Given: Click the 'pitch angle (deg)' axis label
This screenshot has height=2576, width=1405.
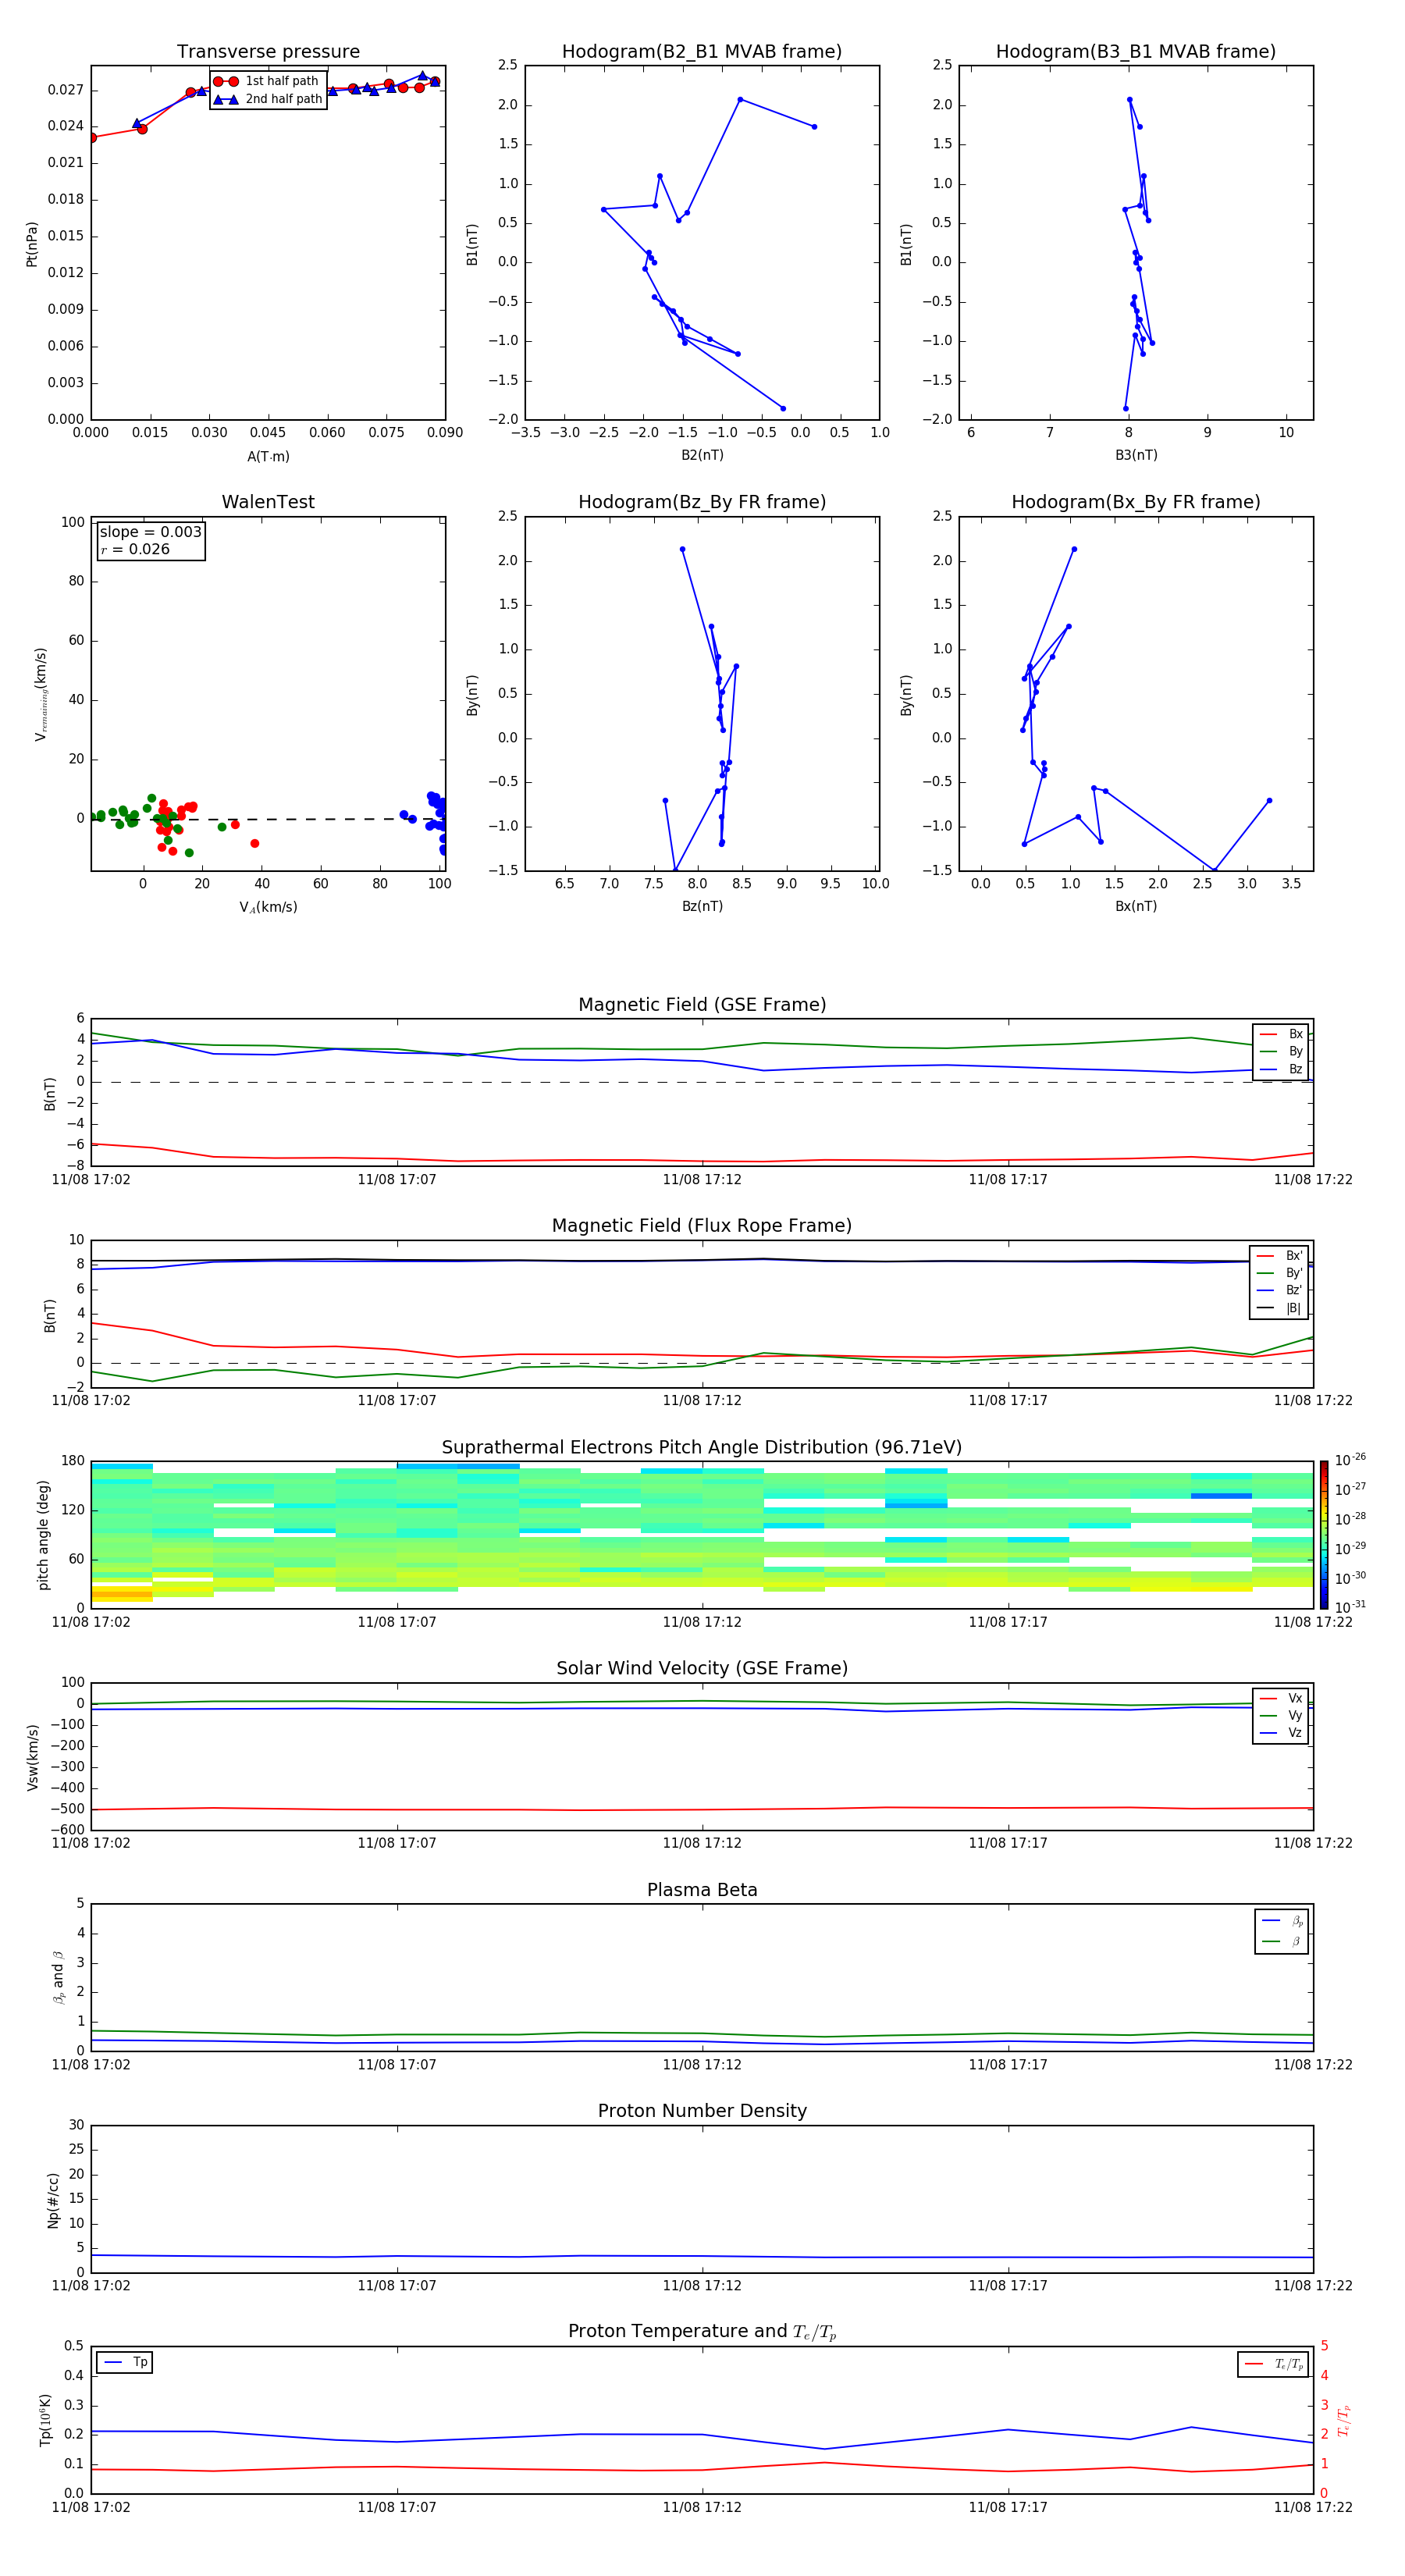Looking at the screenshot, I should click(43, 1534).
